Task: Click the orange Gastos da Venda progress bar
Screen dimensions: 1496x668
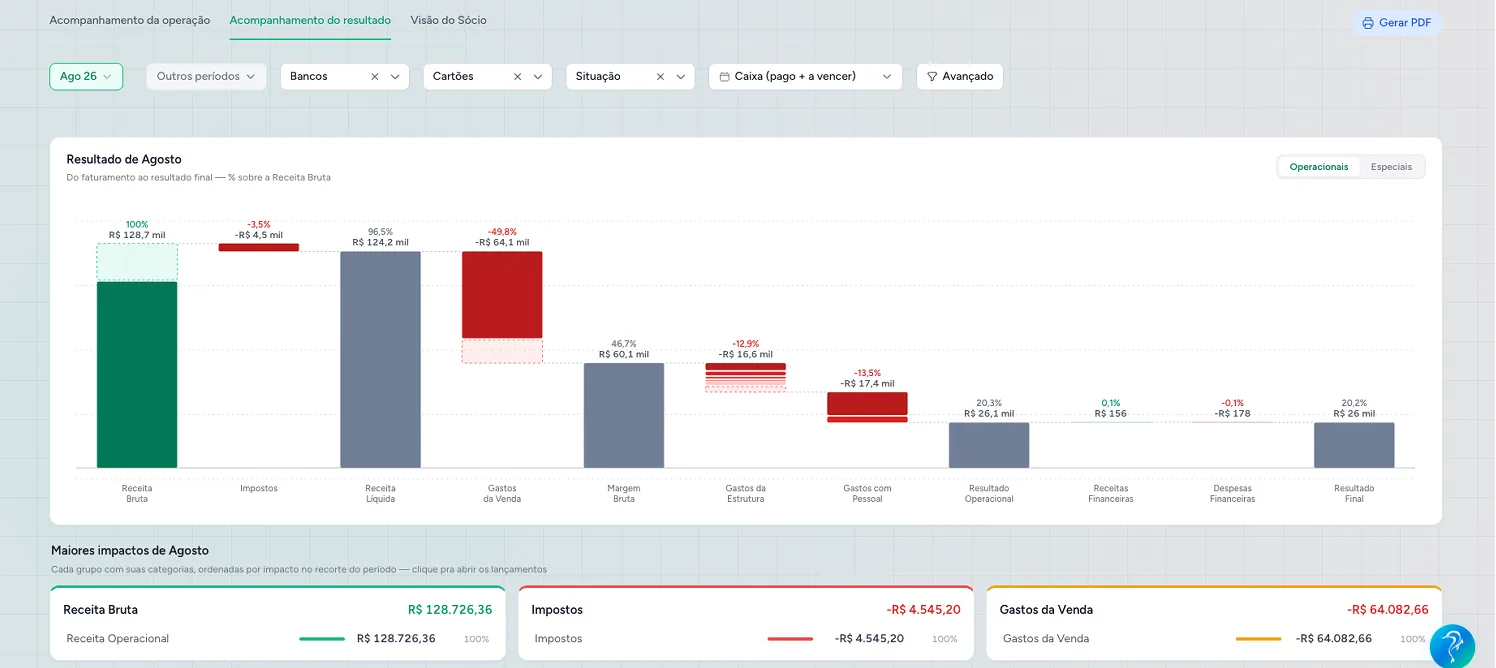Action: tap(1258, 638)
